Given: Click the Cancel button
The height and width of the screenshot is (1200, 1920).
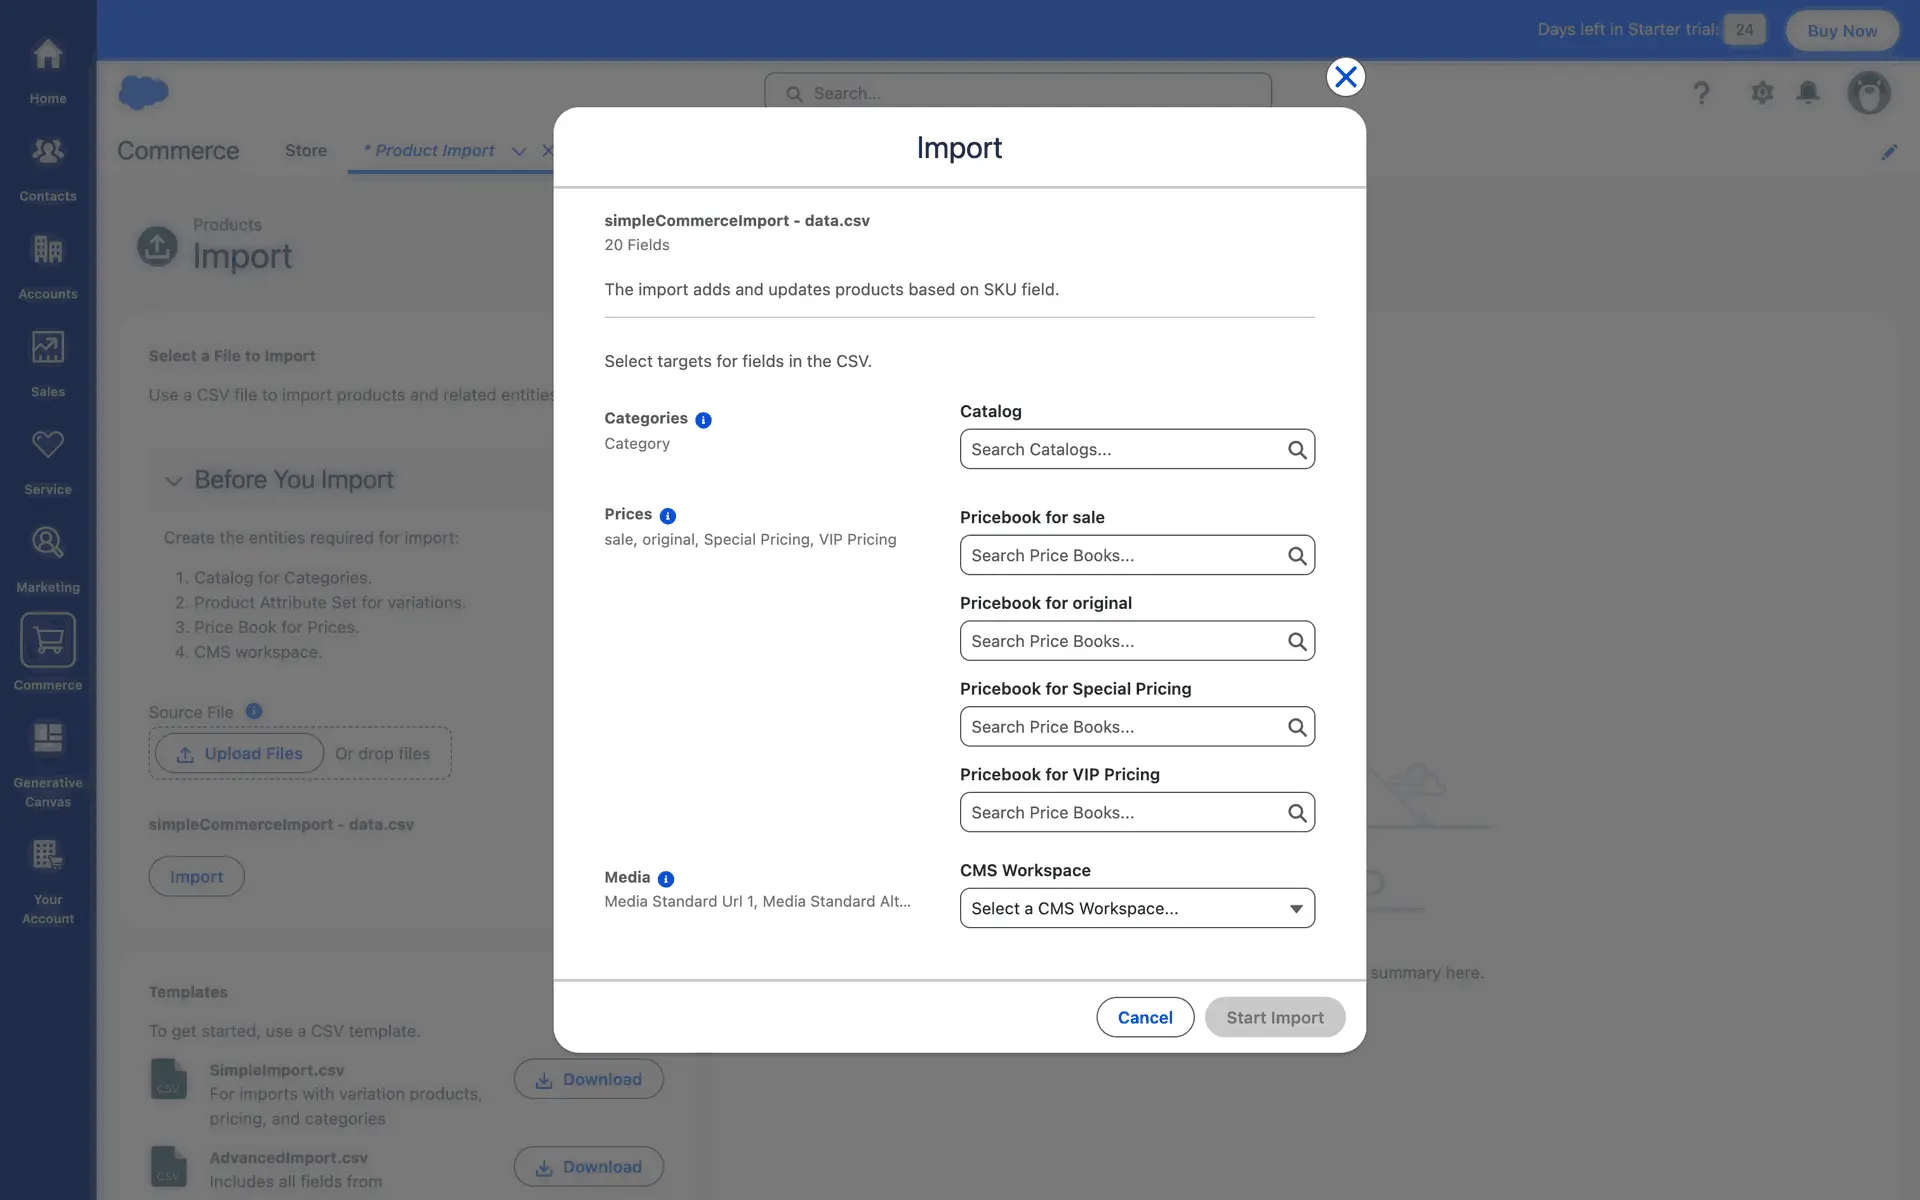Looking at the screenshot, I should click(1145, 1017).
